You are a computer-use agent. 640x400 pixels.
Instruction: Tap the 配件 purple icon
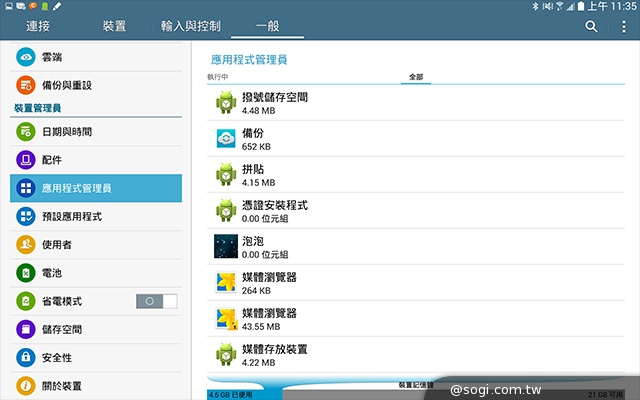pos(26,160)
